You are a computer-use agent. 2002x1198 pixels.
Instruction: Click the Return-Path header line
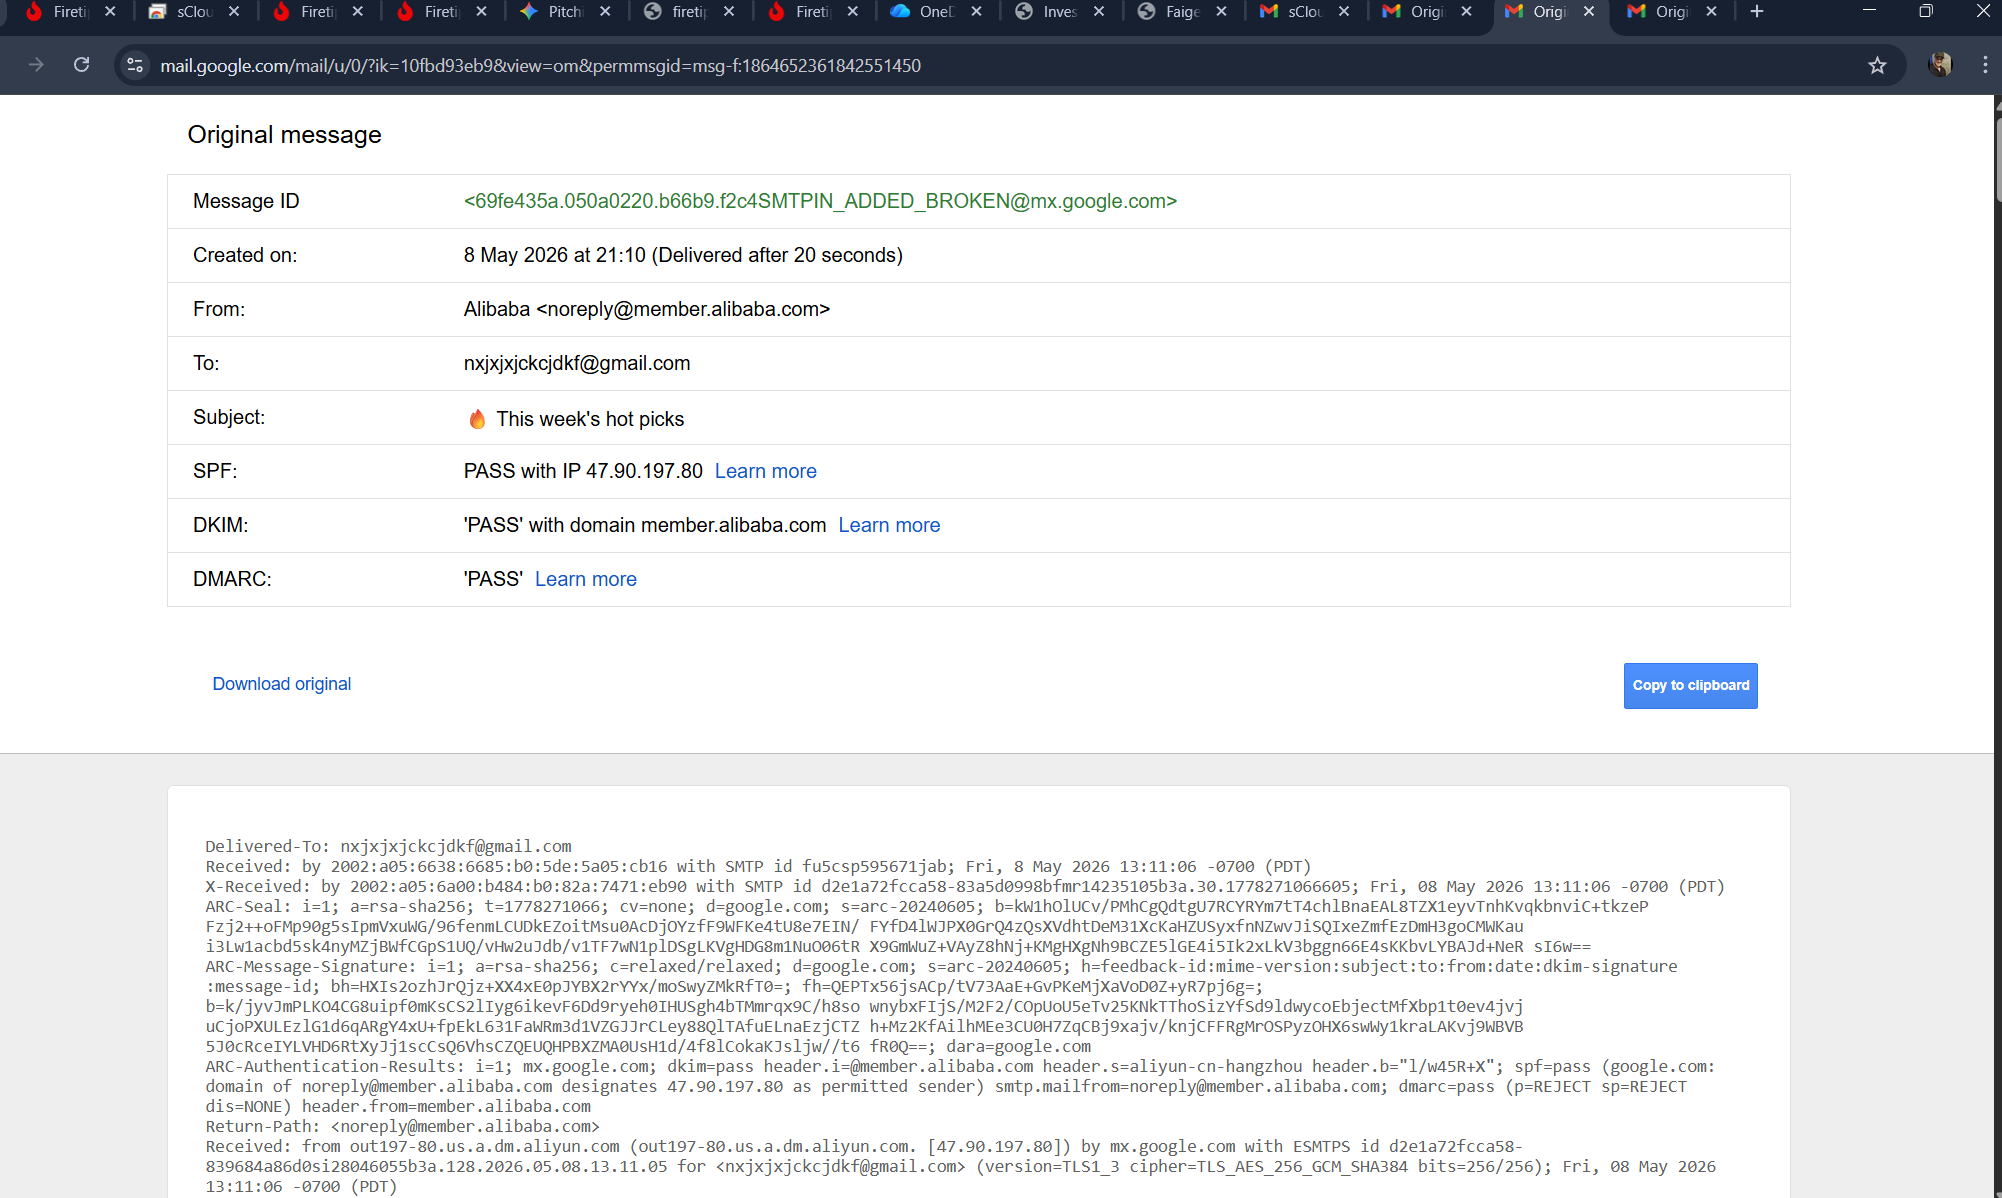click(x=402, y=1126)
